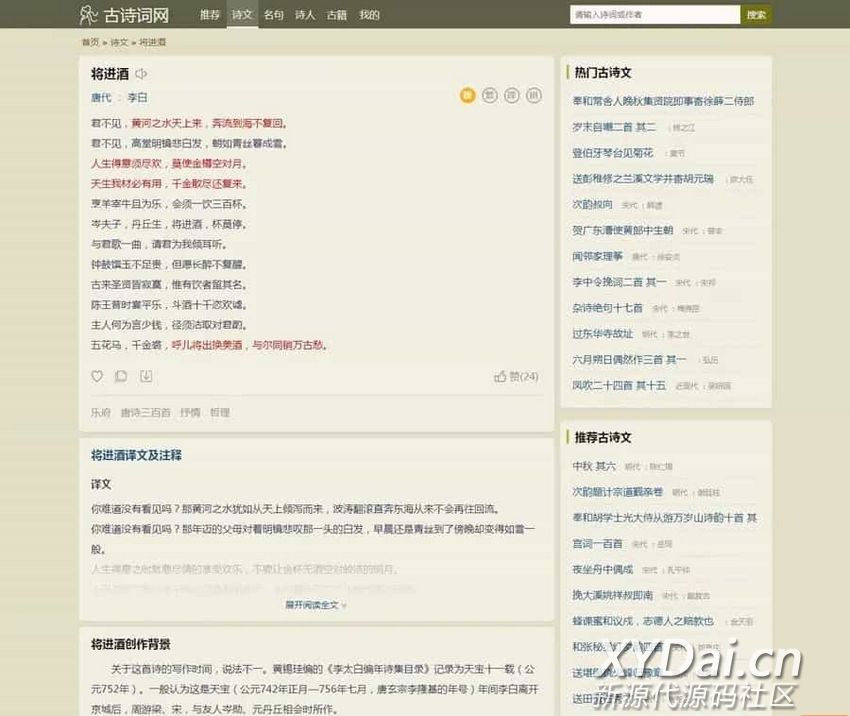Image resolution: width=850 pixels, height=716 pixels.
Task: Click the 首页 breadcrumb link
Action: (90, 43)
